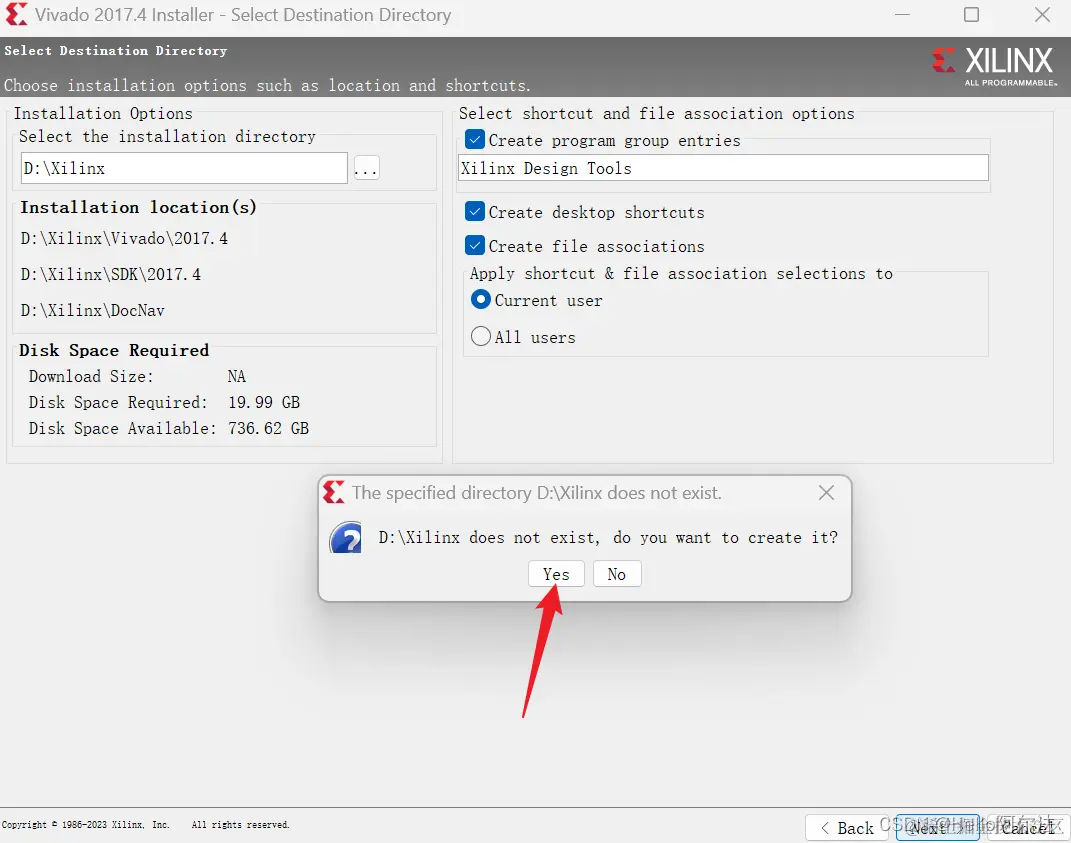Confirm directory creation with Yes button
1071x843 pixels.
pos(556,574)
